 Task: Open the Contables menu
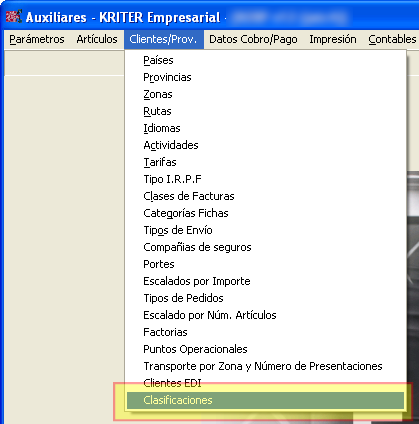pos(392,39)
